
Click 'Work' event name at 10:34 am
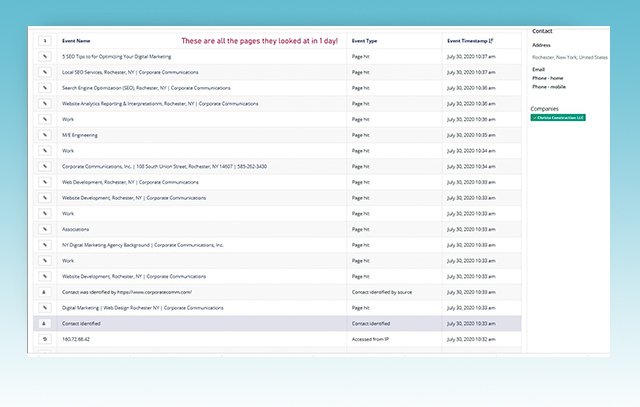[68, 151]
